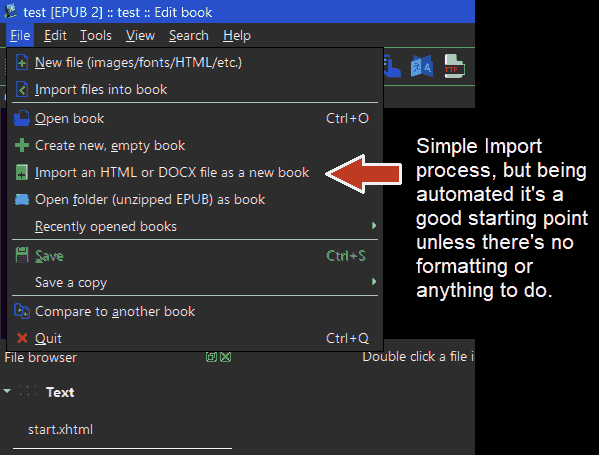599x455 pixels.
Task: Click the Ctrl+S shortcut label
Action: click(x=346, y=256)
